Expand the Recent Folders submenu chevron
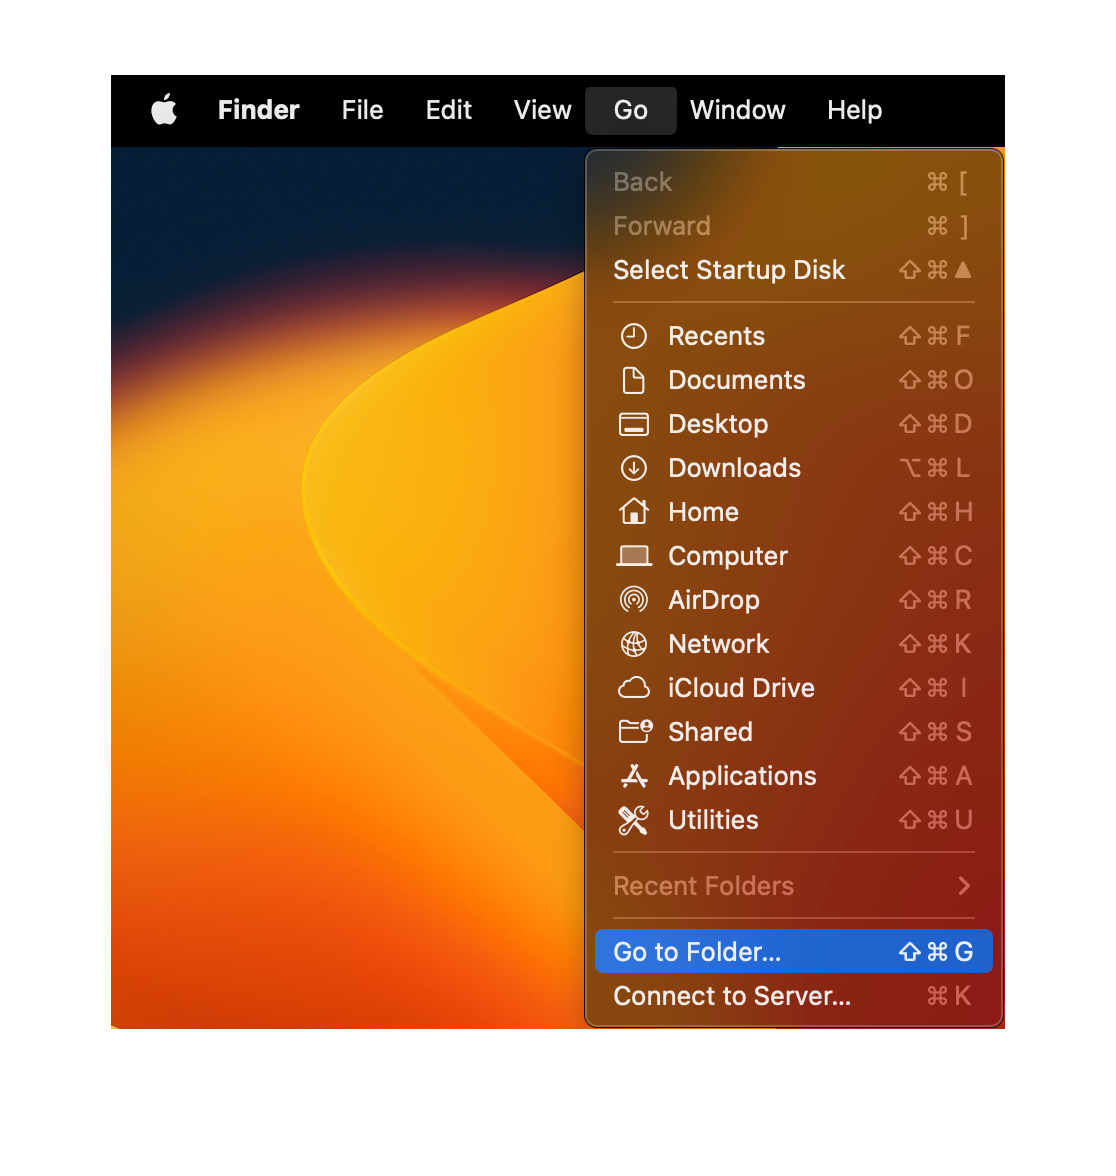The height and width of the screenshot is (1176, 1116). [x=964, y=886]
